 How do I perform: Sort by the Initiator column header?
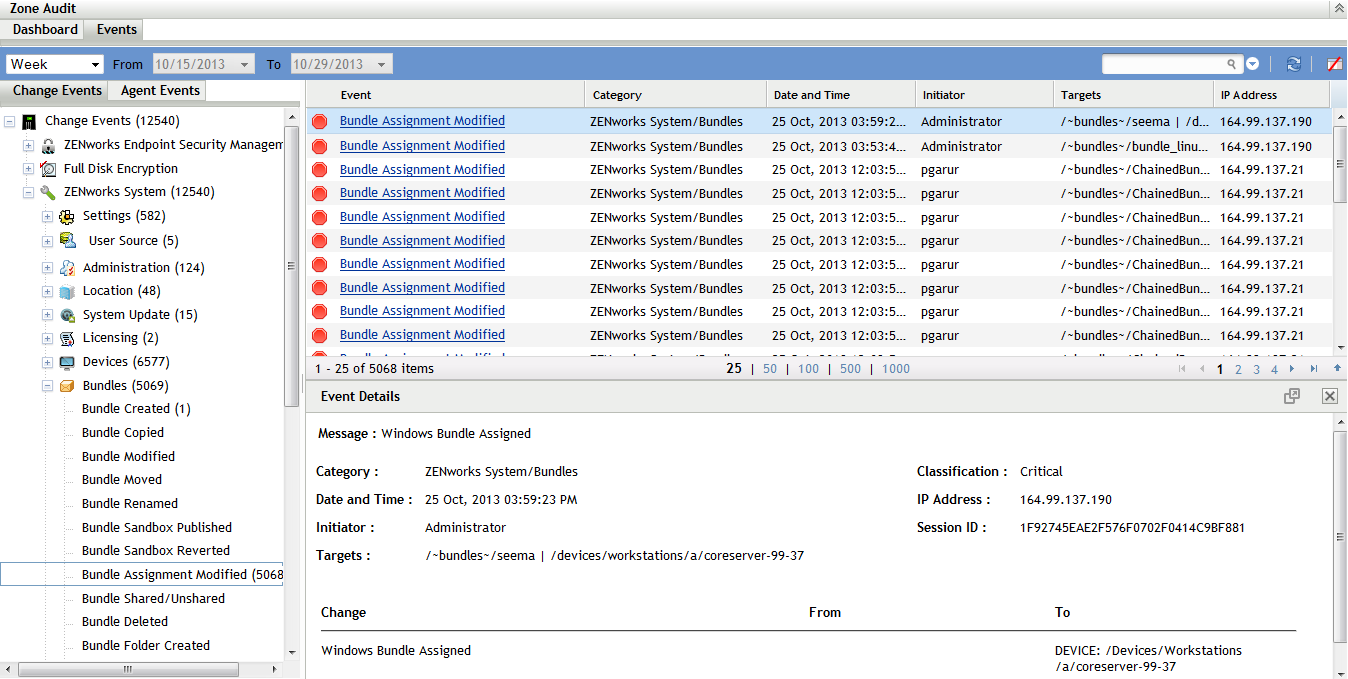point(985,95)
